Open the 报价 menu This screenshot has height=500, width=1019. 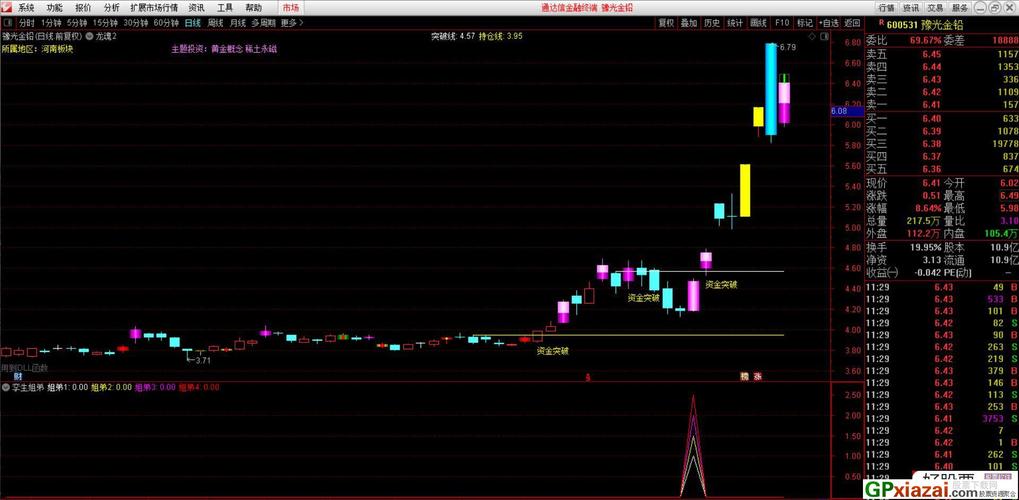pyautogui.click(x=83, y=8)
